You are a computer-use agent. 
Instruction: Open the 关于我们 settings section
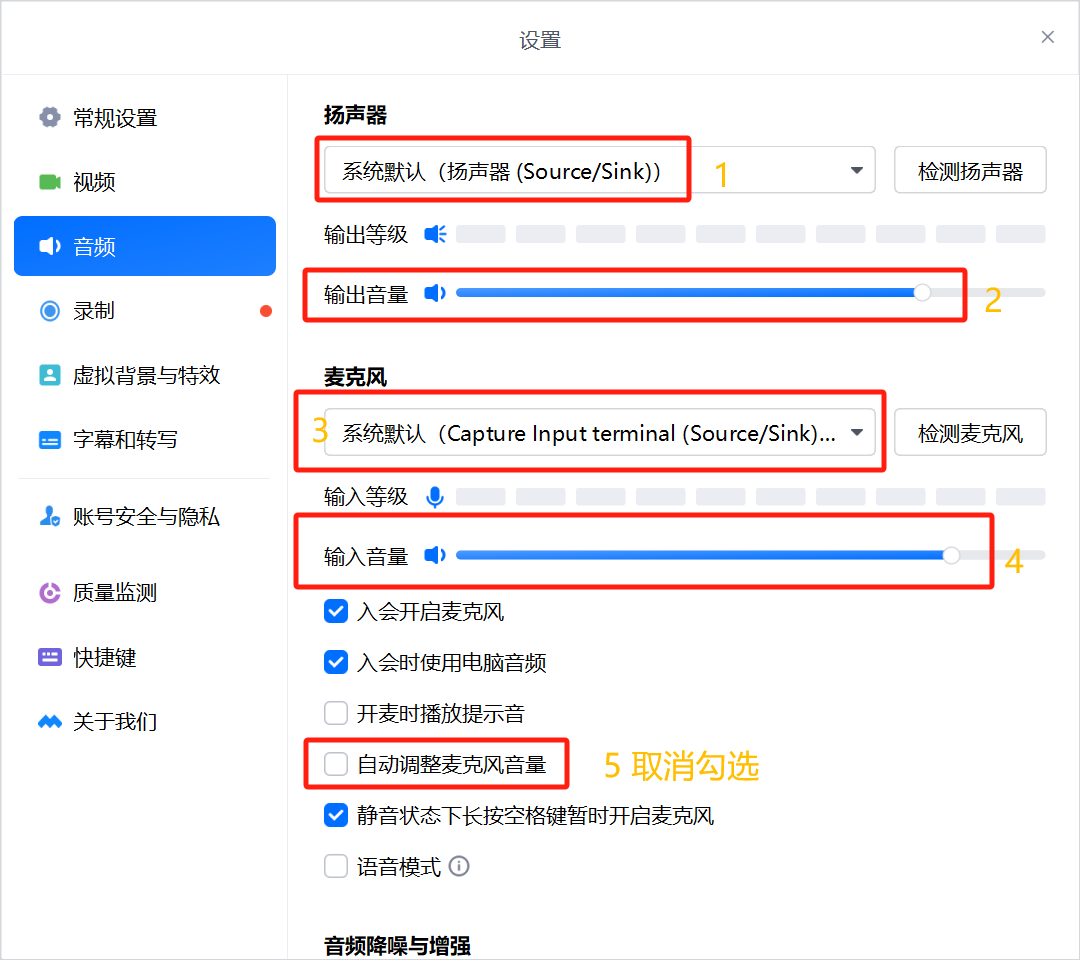pyautogui.click(x=114, y=722)
